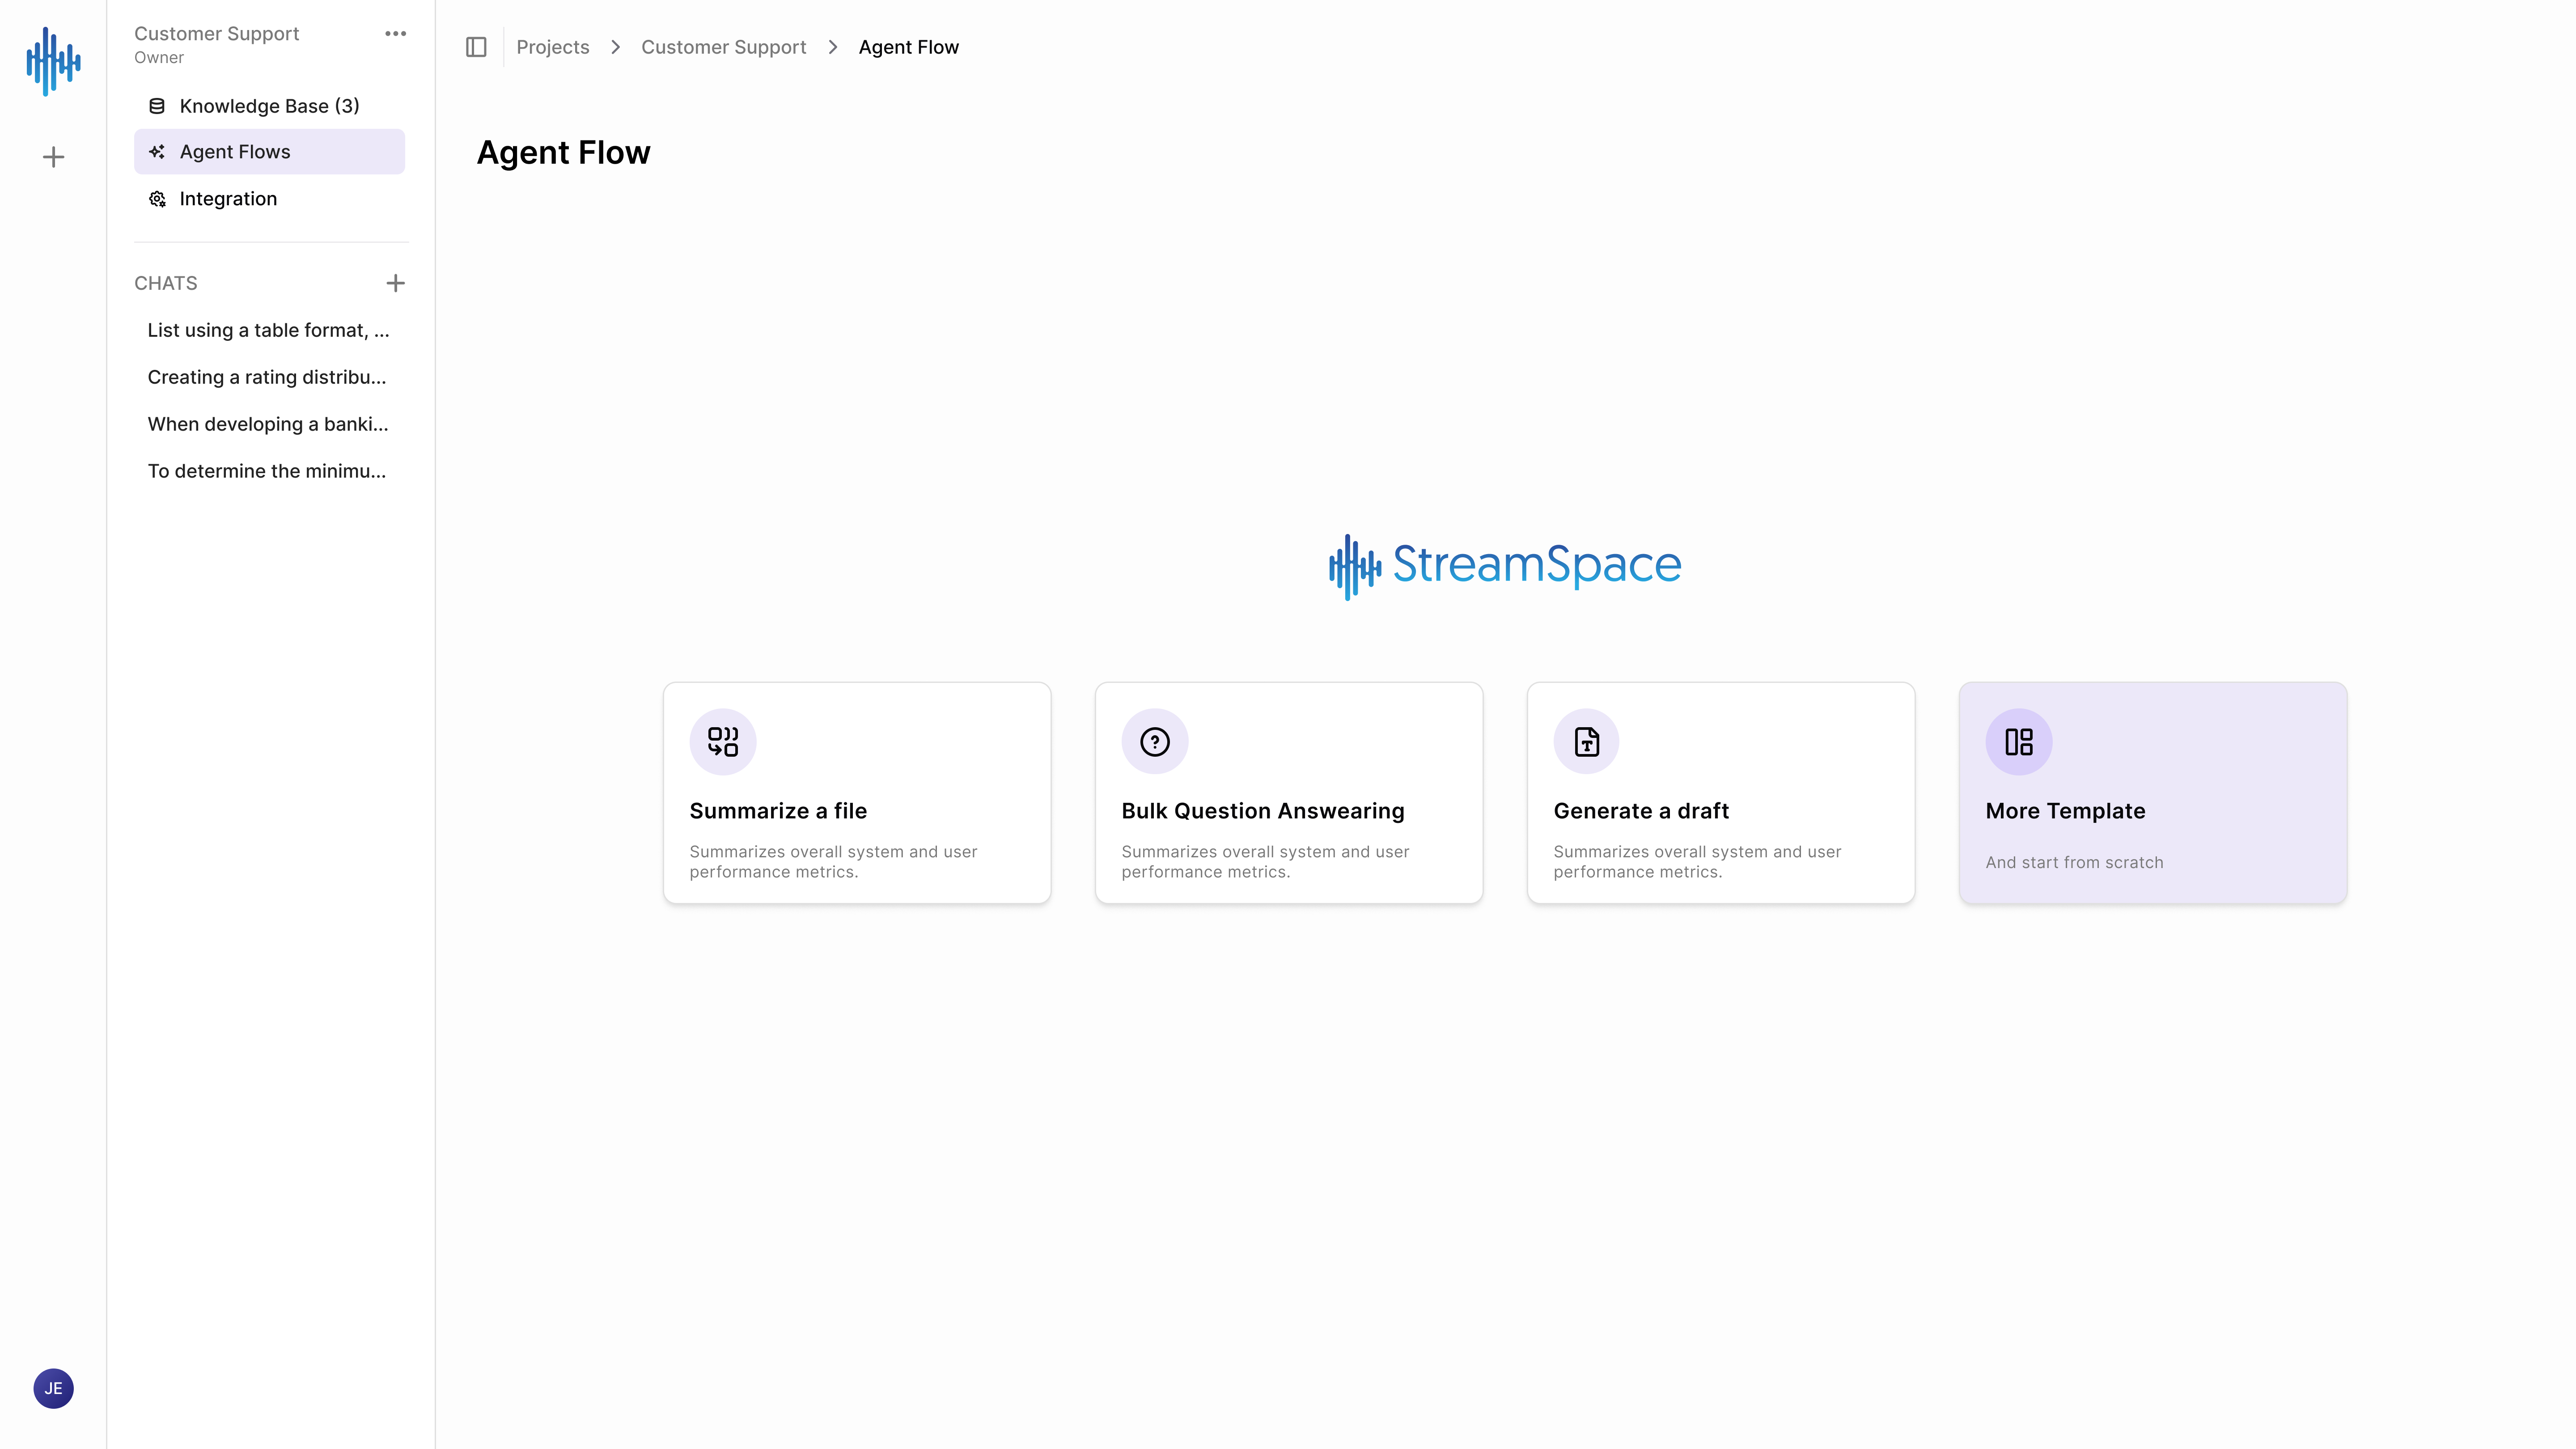Click Agent Flow in the breadcrumb
The image size is (2576, 1449).
(x=909, y=47)
